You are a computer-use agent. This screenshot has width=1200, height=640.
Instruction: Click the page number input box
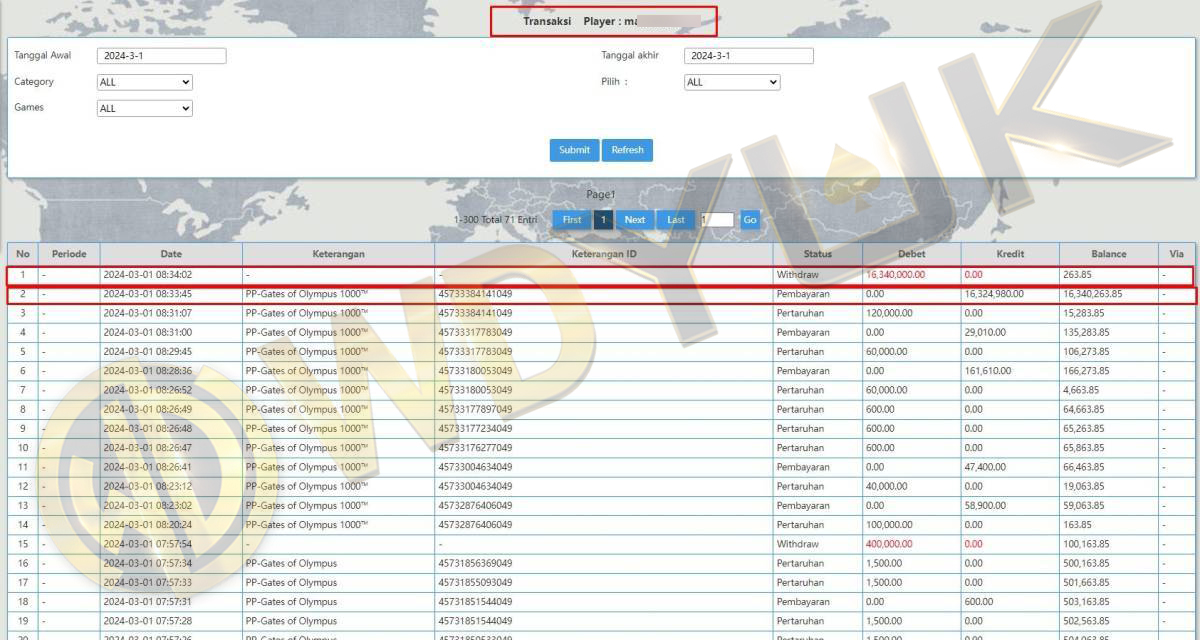click(x=716, y=220)
